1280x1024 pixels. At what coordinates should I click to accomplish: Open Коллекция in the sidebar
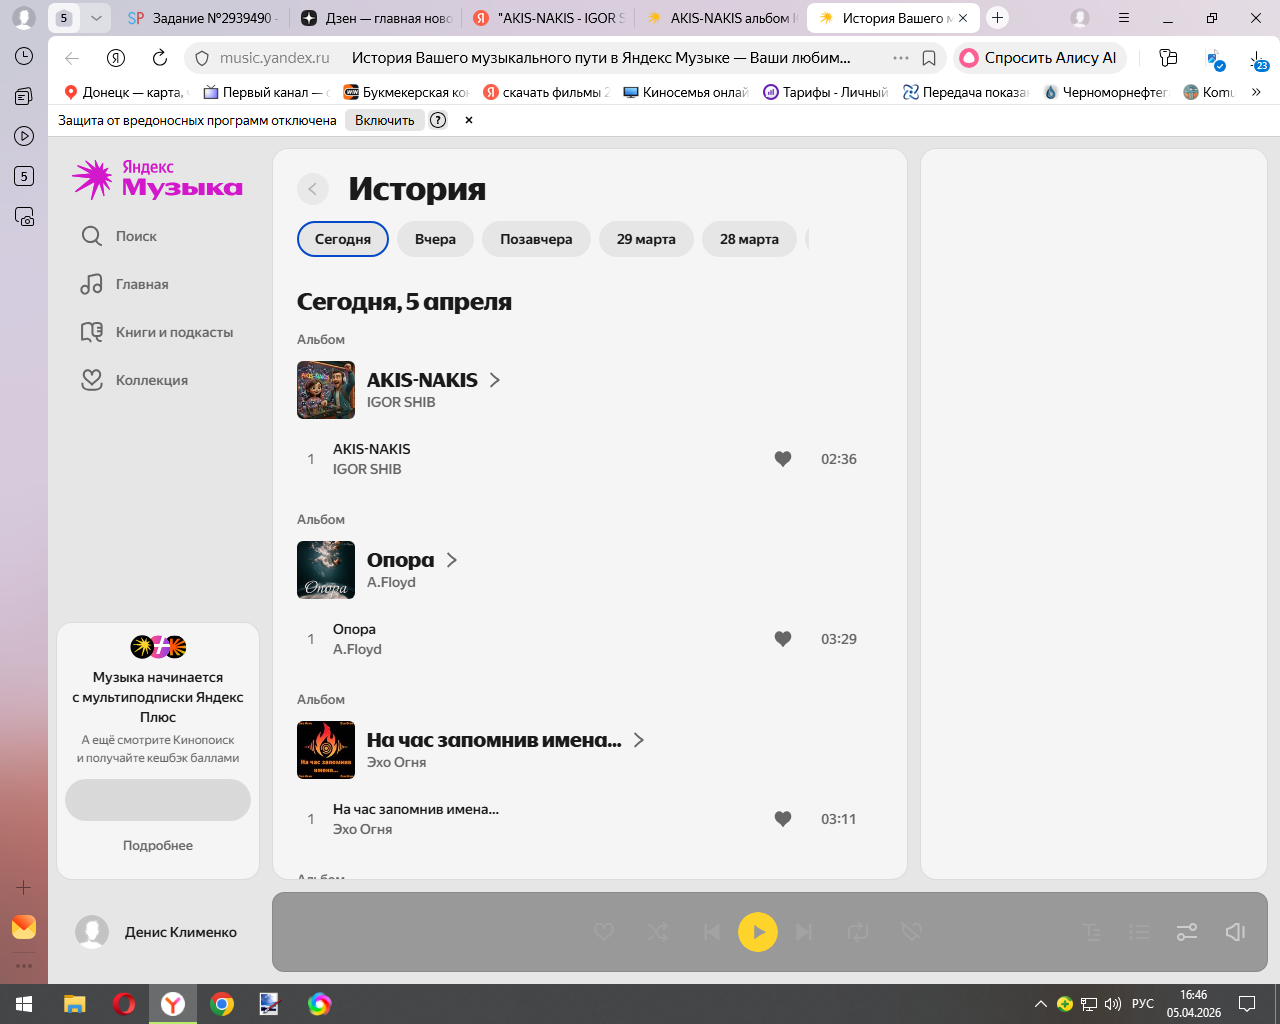134,380
